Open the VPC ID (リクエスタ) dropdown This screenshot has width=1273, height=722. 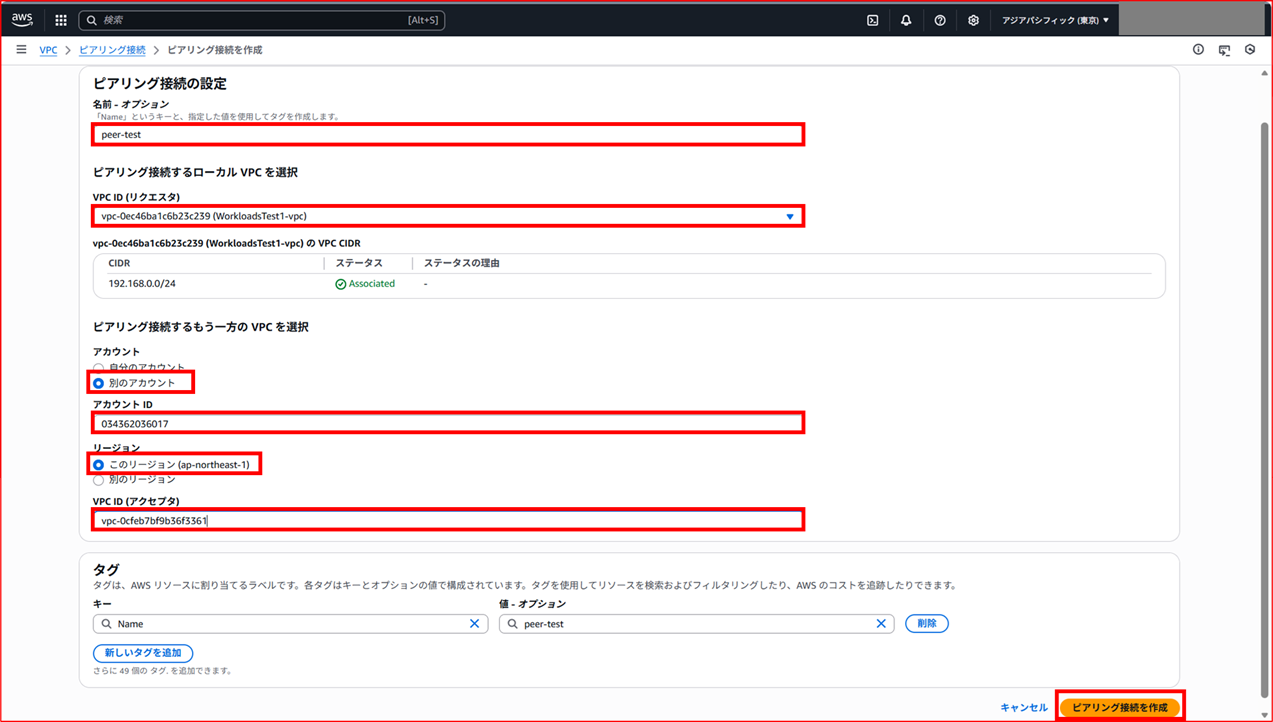[789, 215]
